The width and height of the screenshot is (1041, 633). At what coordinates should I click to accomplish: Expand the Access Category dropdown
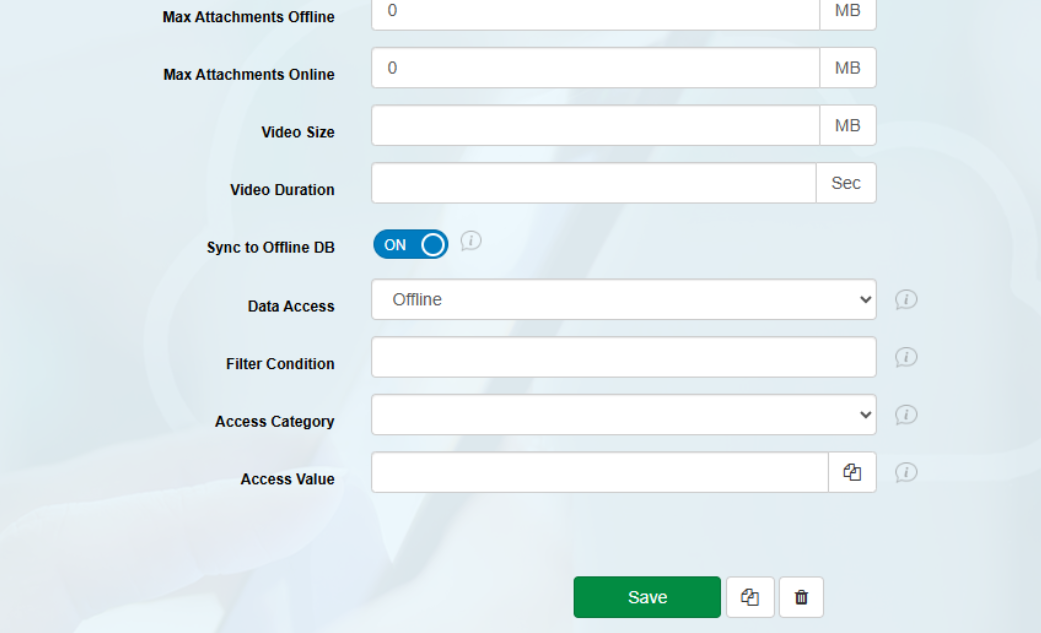click(x=623, y=415)
